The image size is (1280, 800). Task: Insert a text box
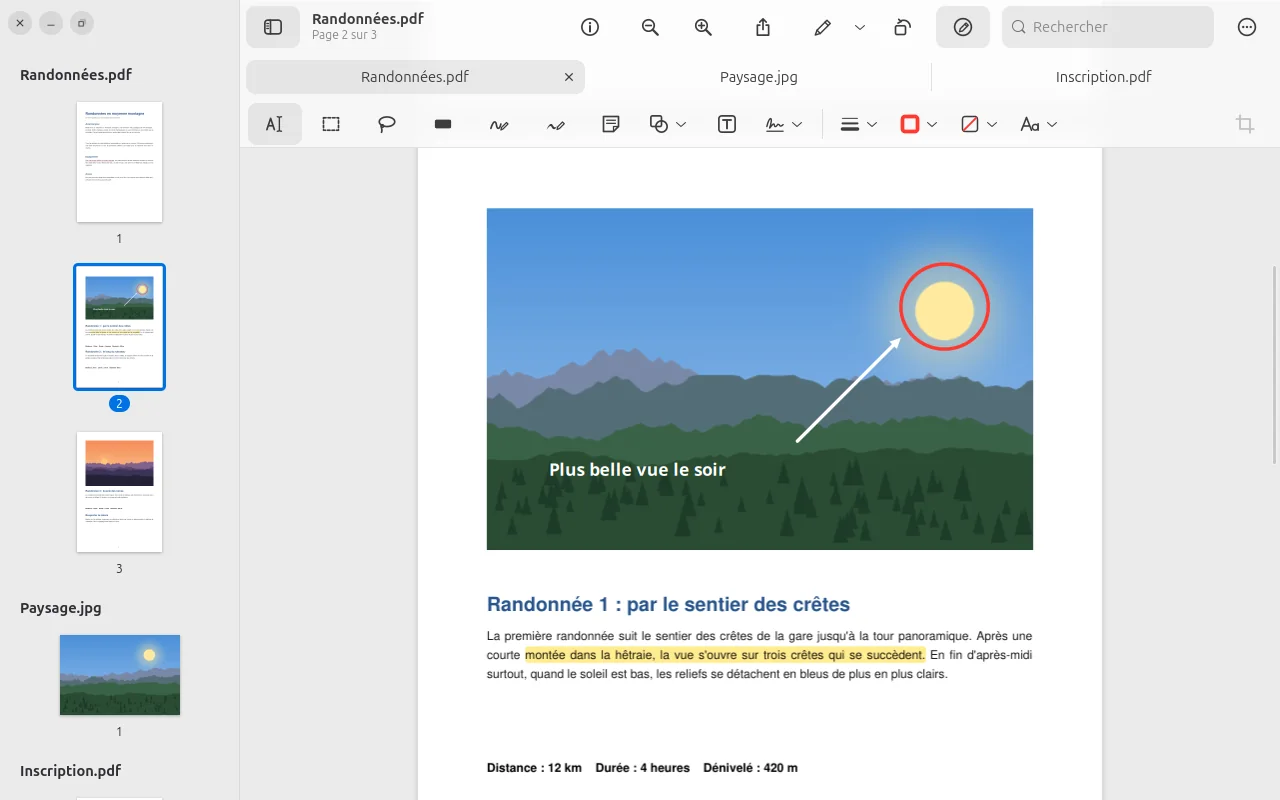click(x=727, y=124)
